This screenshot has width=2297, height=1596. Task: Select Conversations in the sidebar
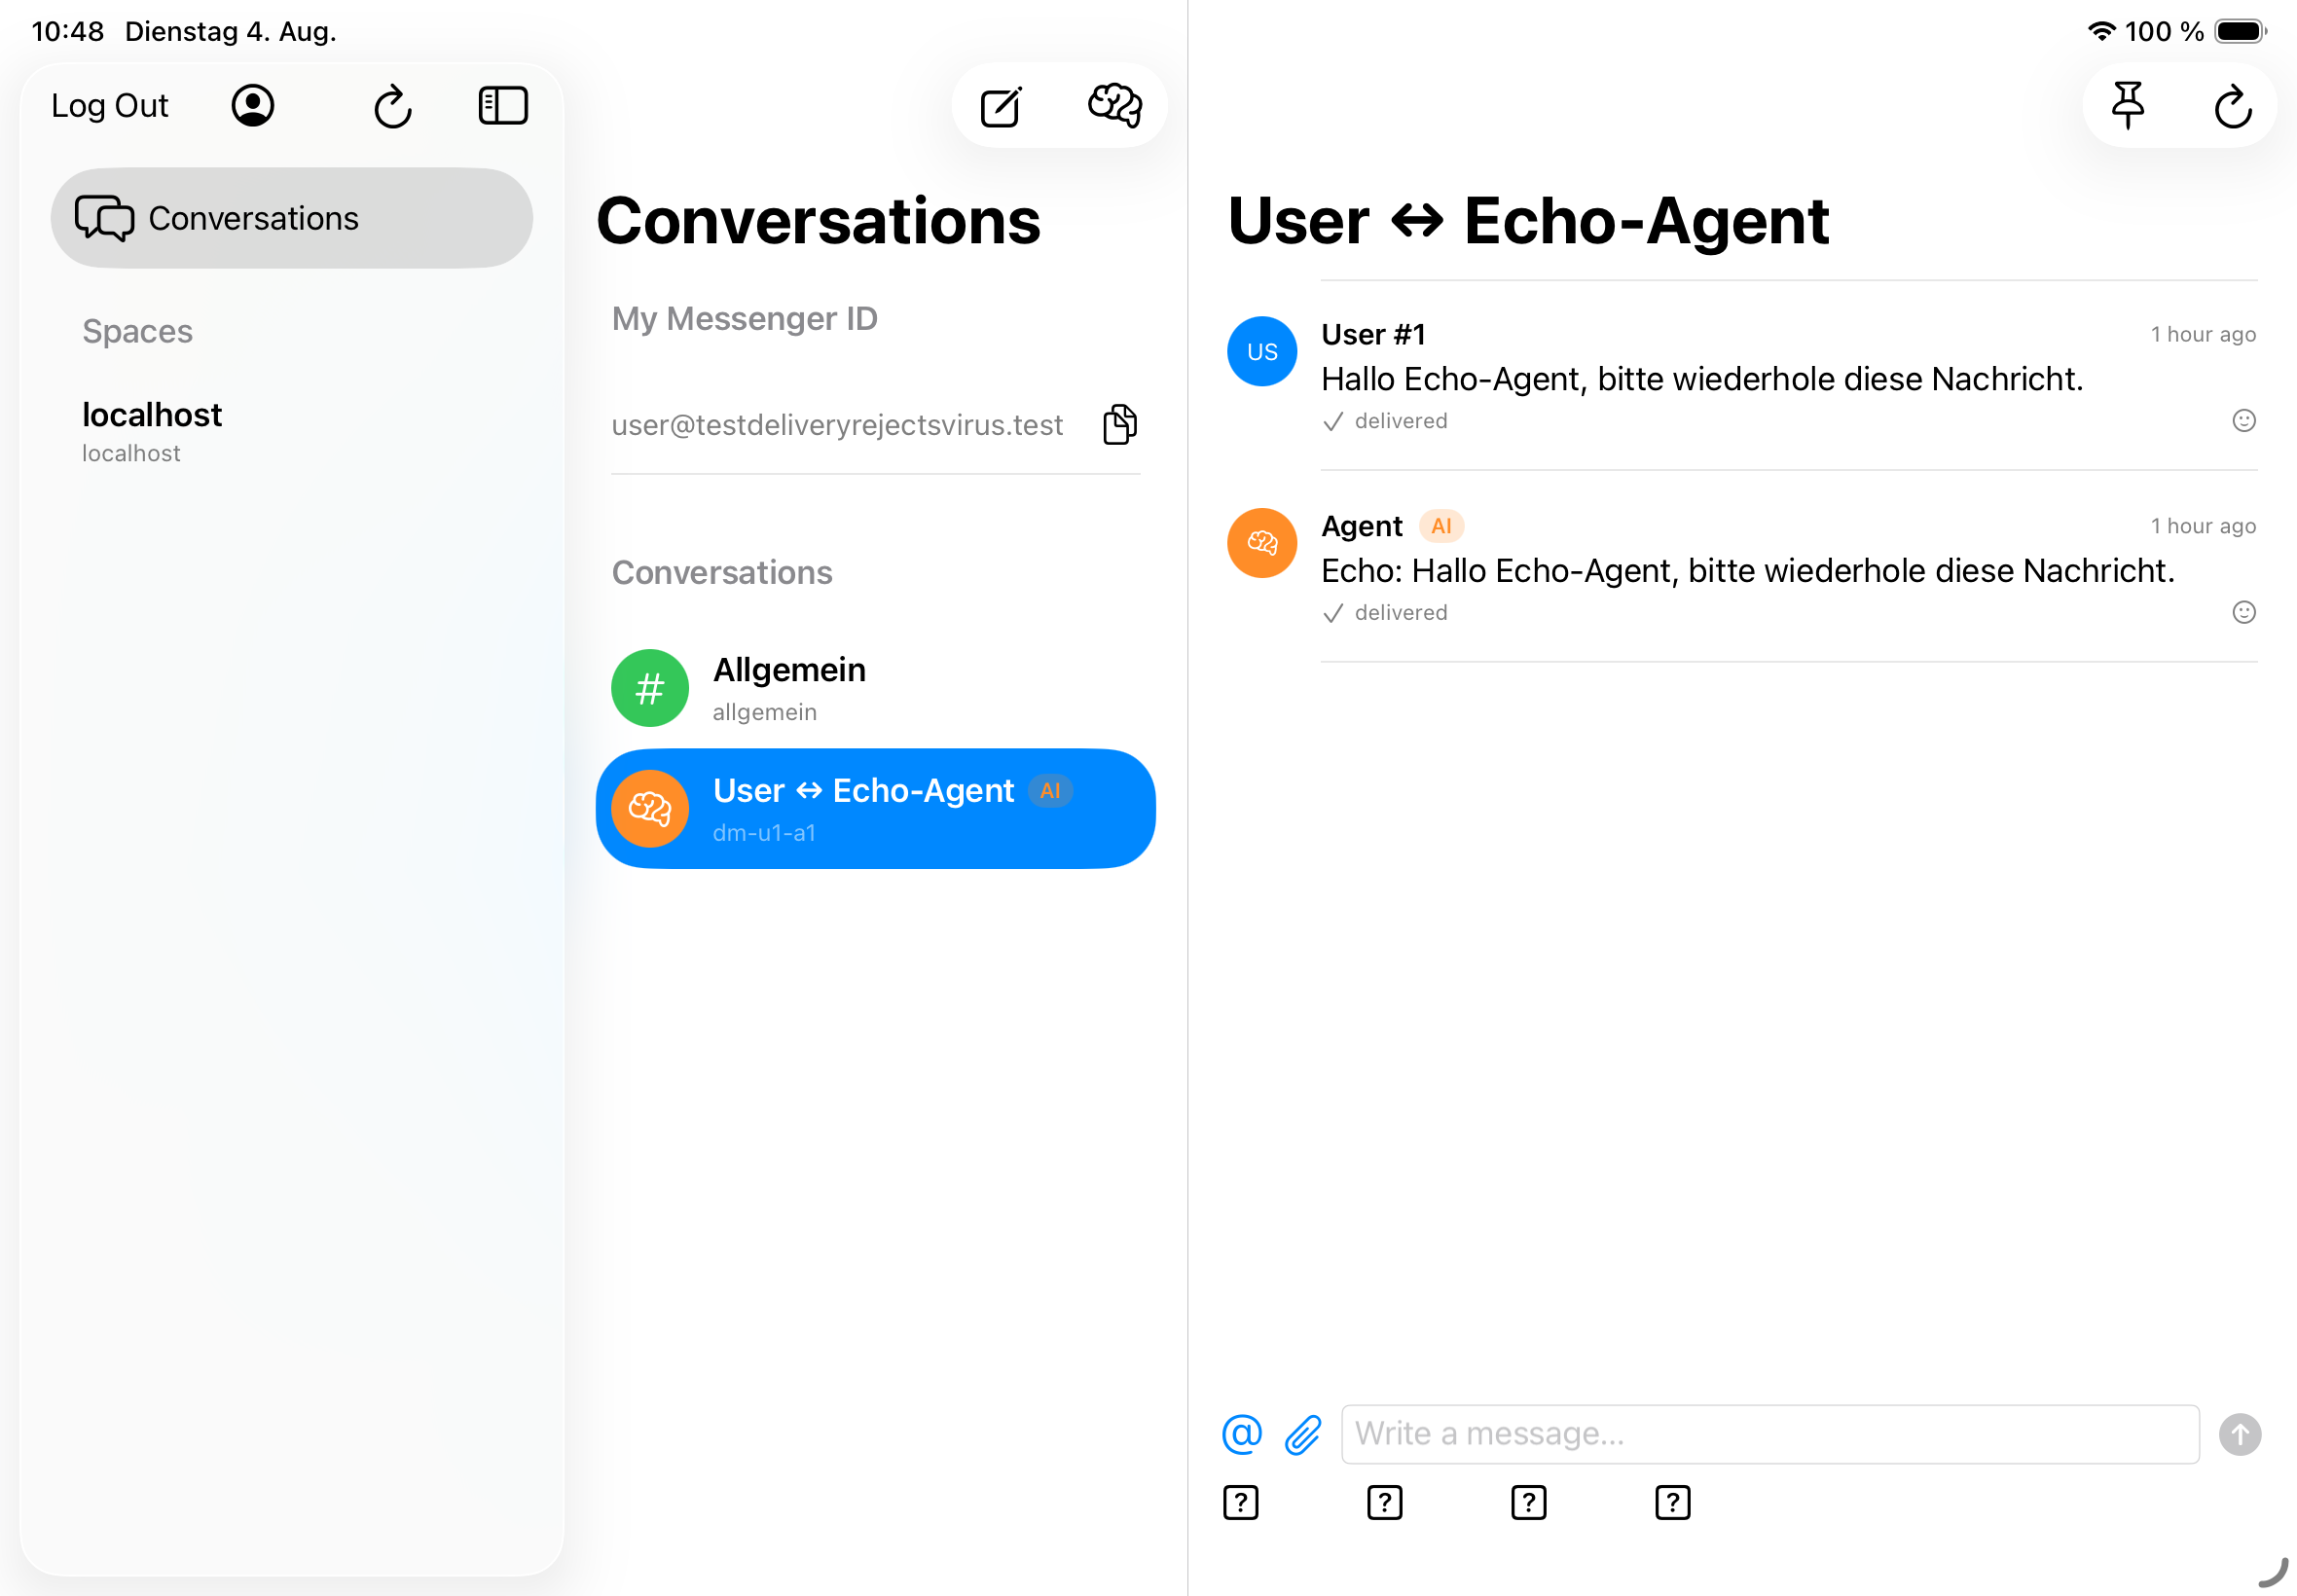tap(291, 218)
